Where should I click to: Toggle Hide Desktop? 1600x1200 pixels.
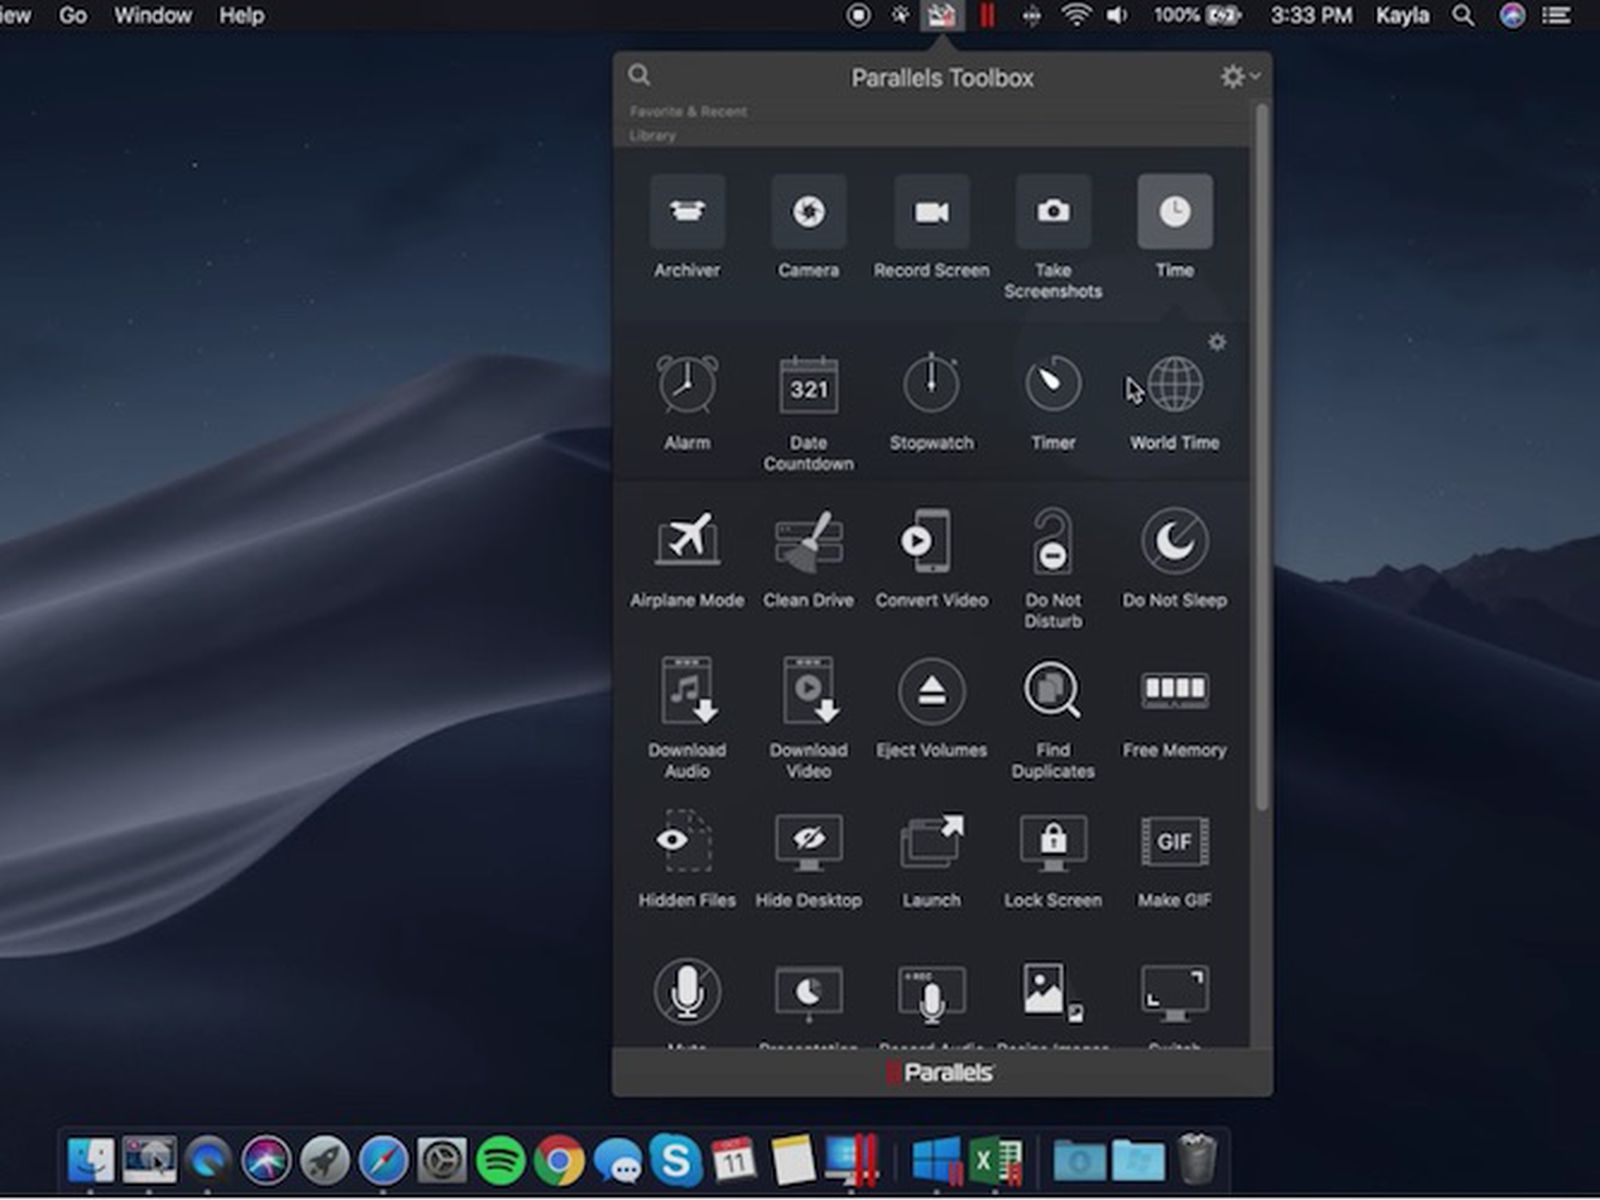point(809,840)
